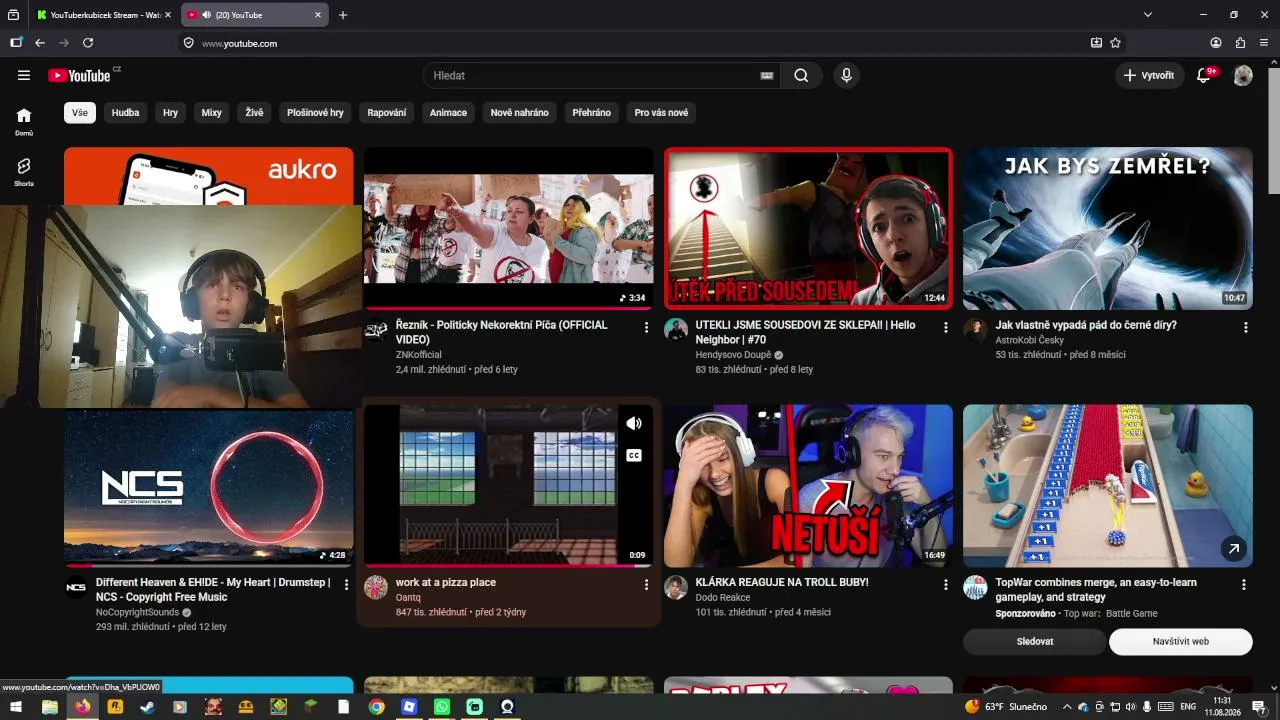Open more options for the Hello Neighbor video
The height and width of the screenshot is (720, 1280).
point(946,328)
